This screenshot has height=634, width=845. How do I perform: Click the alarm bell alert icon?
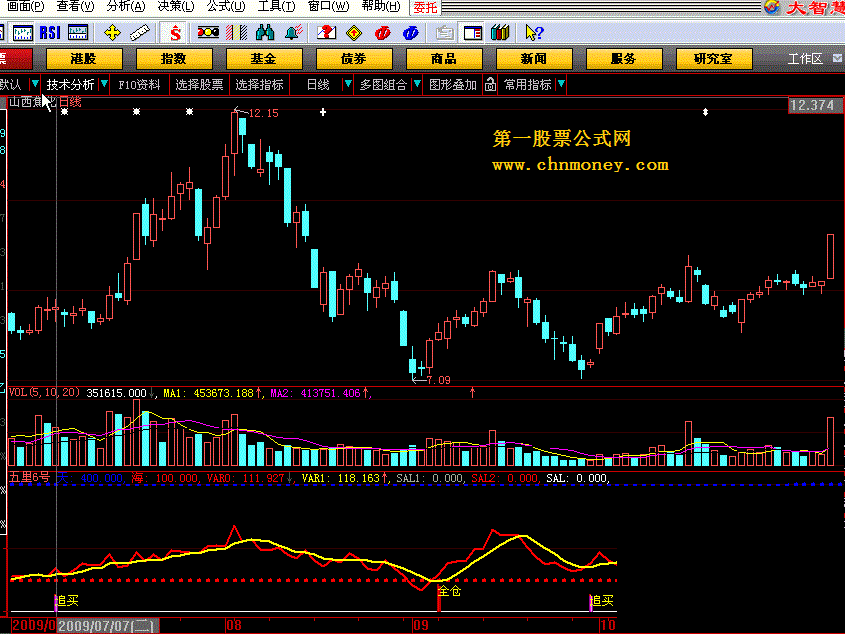point(294,33)
